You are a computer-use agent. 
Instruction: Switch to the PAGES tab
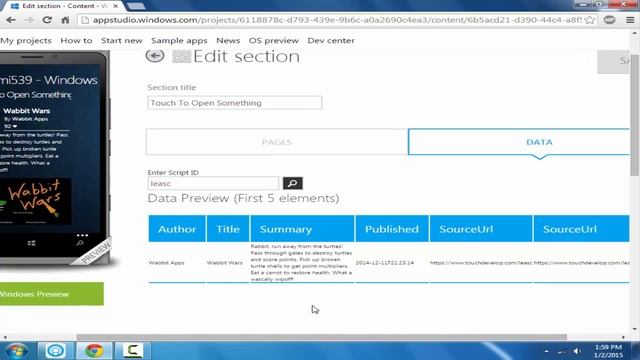277,142
